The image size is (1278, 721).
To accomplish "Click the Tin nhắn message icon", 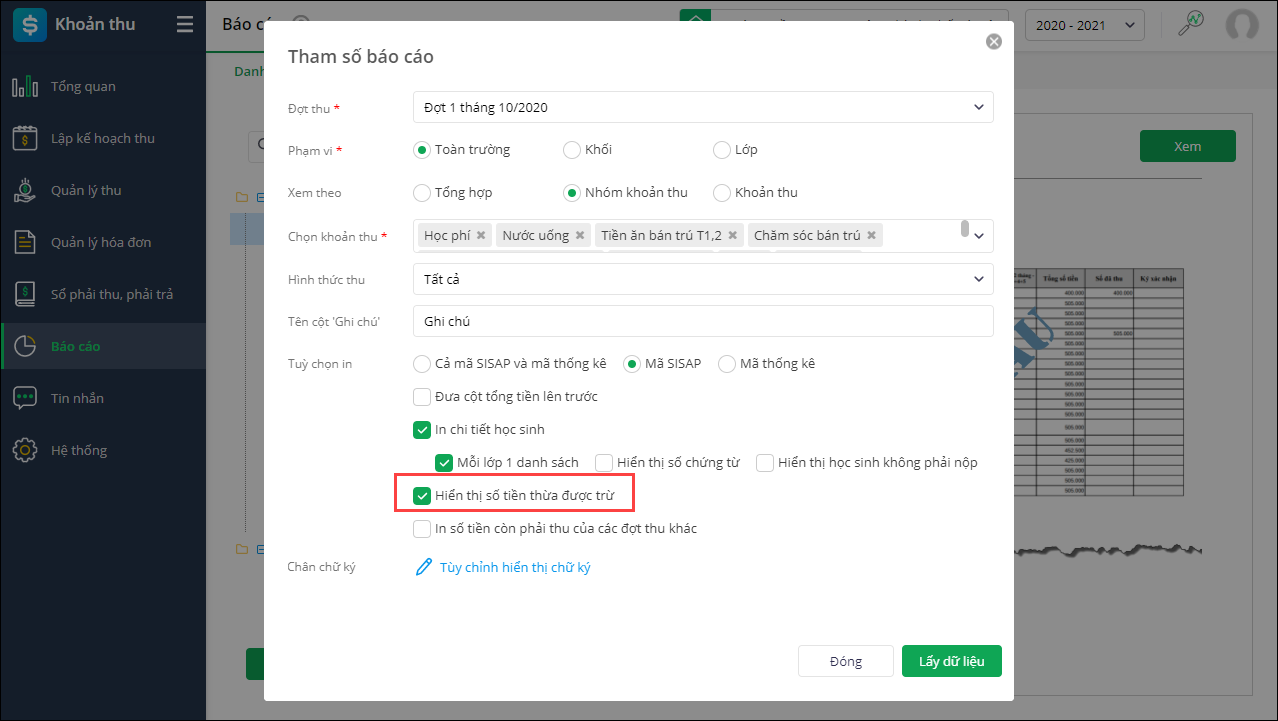I will (x=25, y=398).
